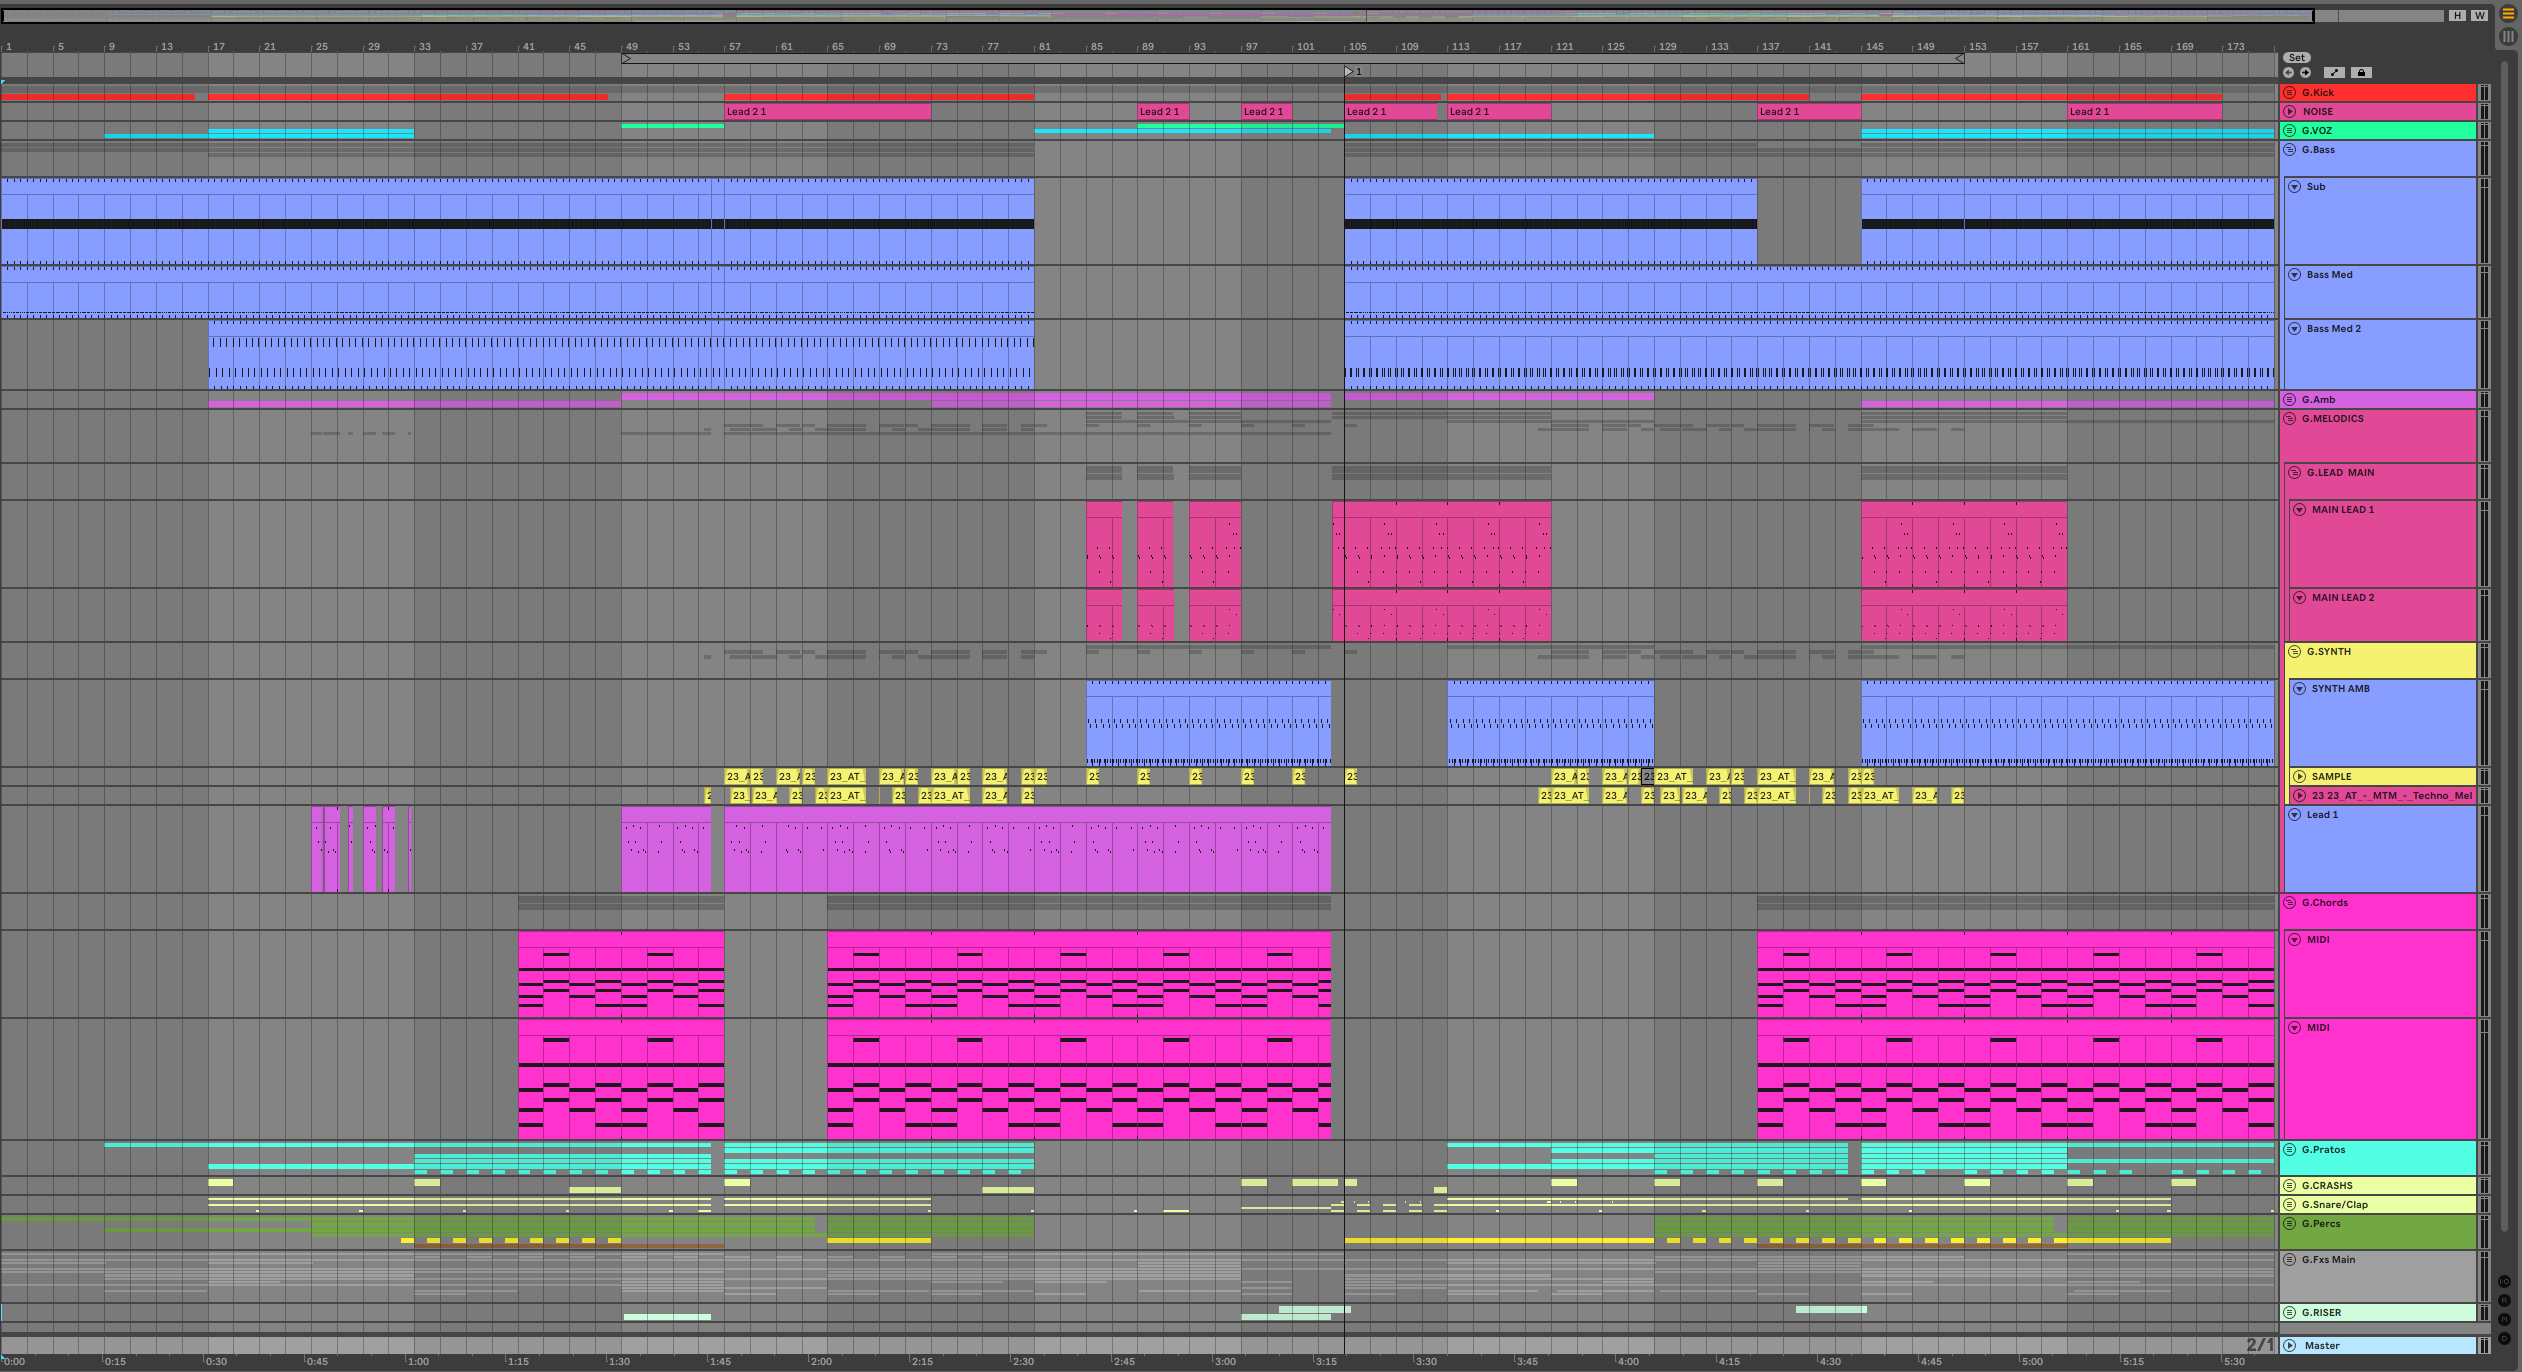
Task: Click the group icon on G.Kick
Action: click(2290, 93)
